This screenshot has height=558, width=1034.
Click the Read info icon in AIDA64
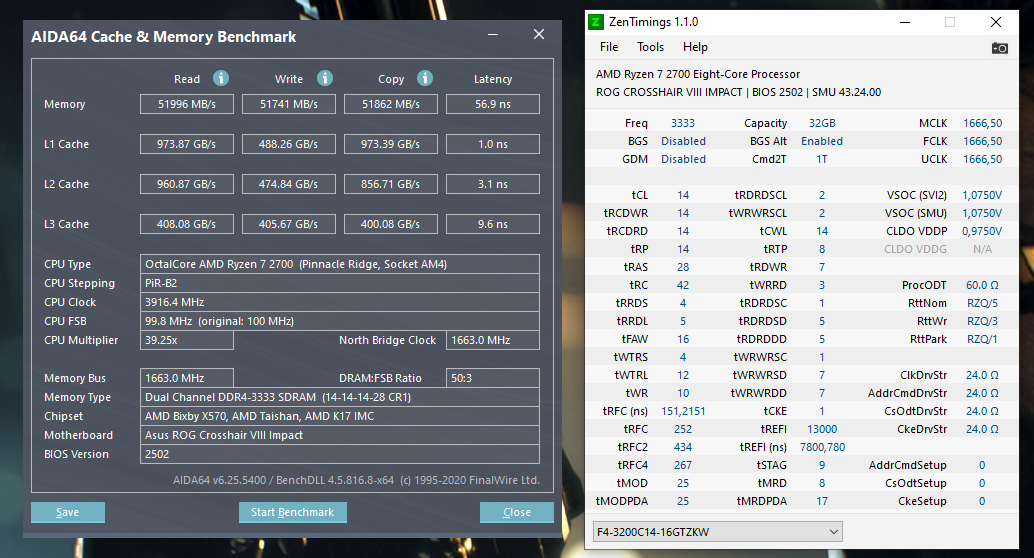221,78
